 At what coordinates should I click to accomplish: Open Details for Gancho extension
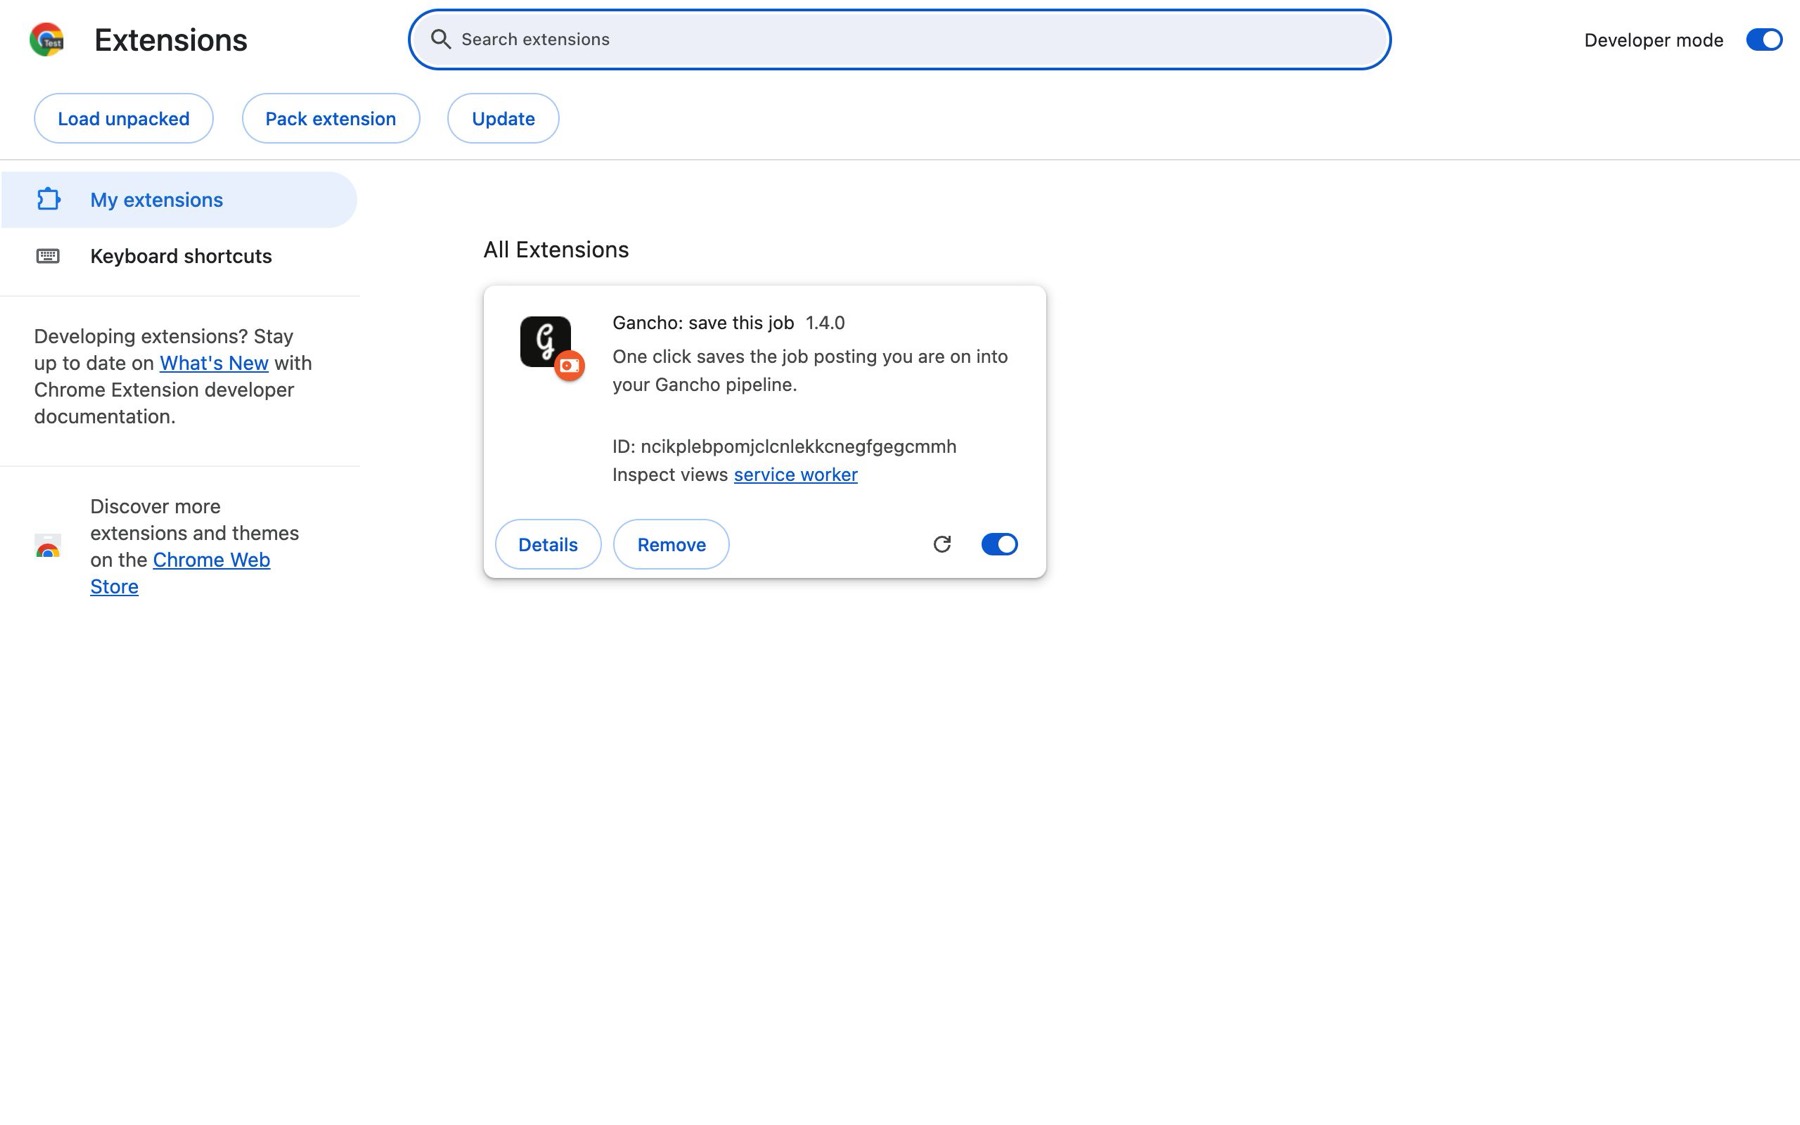[548, 544]
